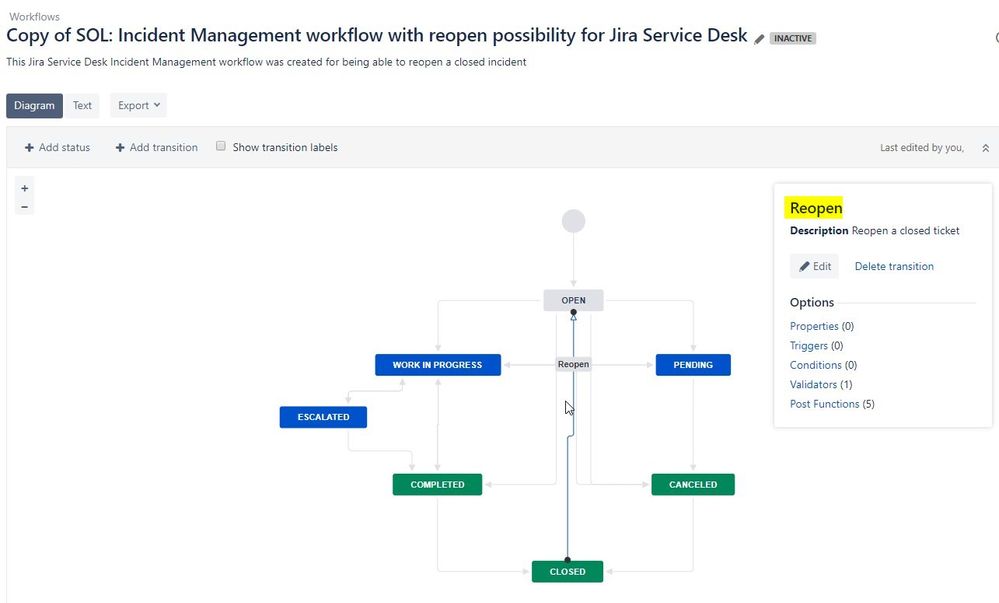999x603 pixels.
Task: Click the Reopen heading in side panel
Action: pyautogui.click(x=816, y=208)
